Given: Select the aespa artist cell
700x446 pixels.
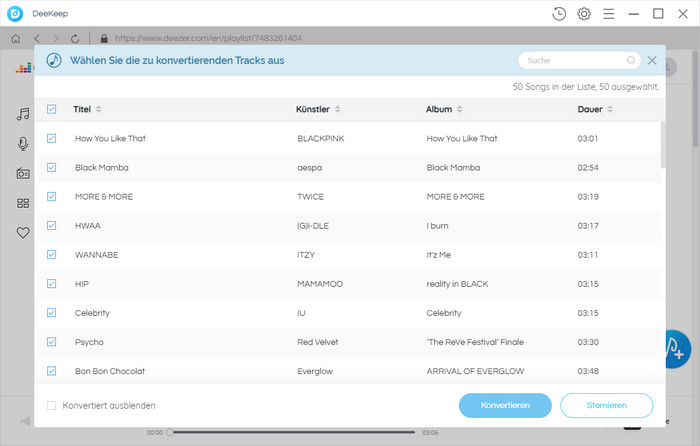Looking at the screenshot, I should [309, 167].
